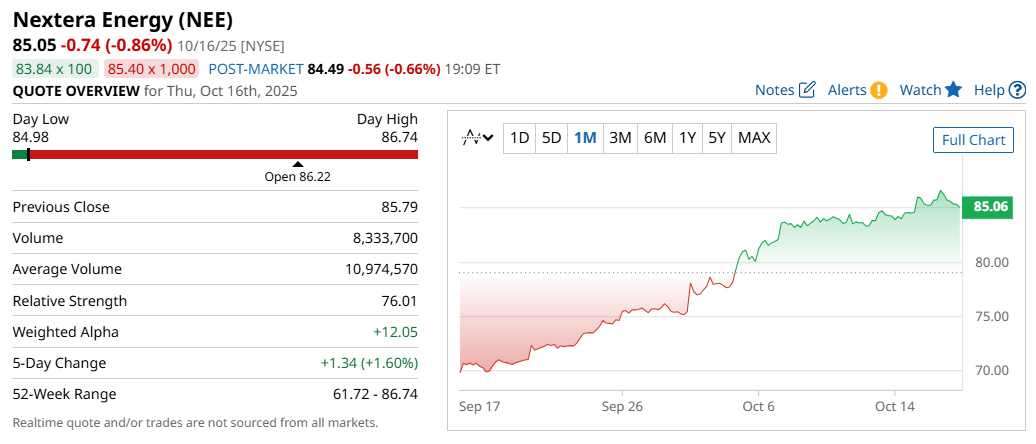Click the Open 86.22 triangle marker
This screenshot has height=444, width=1036.
[297, 164]
